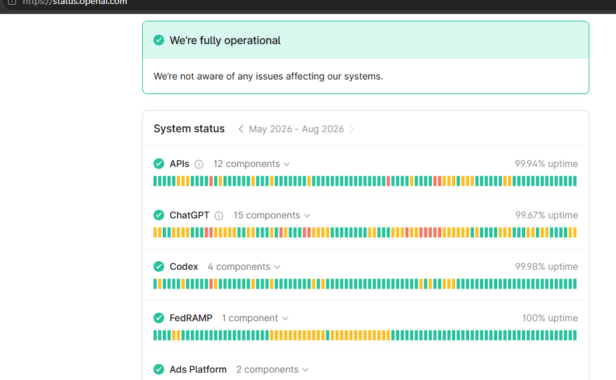Click the '99.98% uptime' Codex value
The width and height of the screenshot is (616, 380).
pyautogui.click(x=546, y=266)
